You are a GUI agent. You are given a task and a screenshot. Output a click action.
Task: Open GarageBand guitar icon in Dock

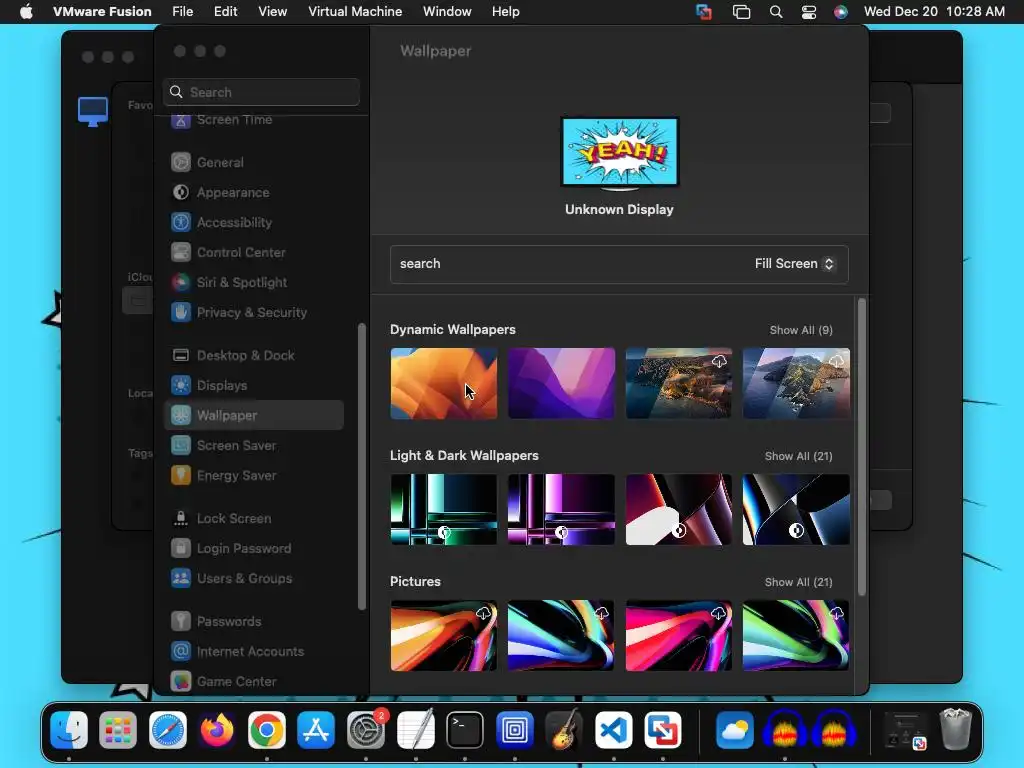click(564, 729)
